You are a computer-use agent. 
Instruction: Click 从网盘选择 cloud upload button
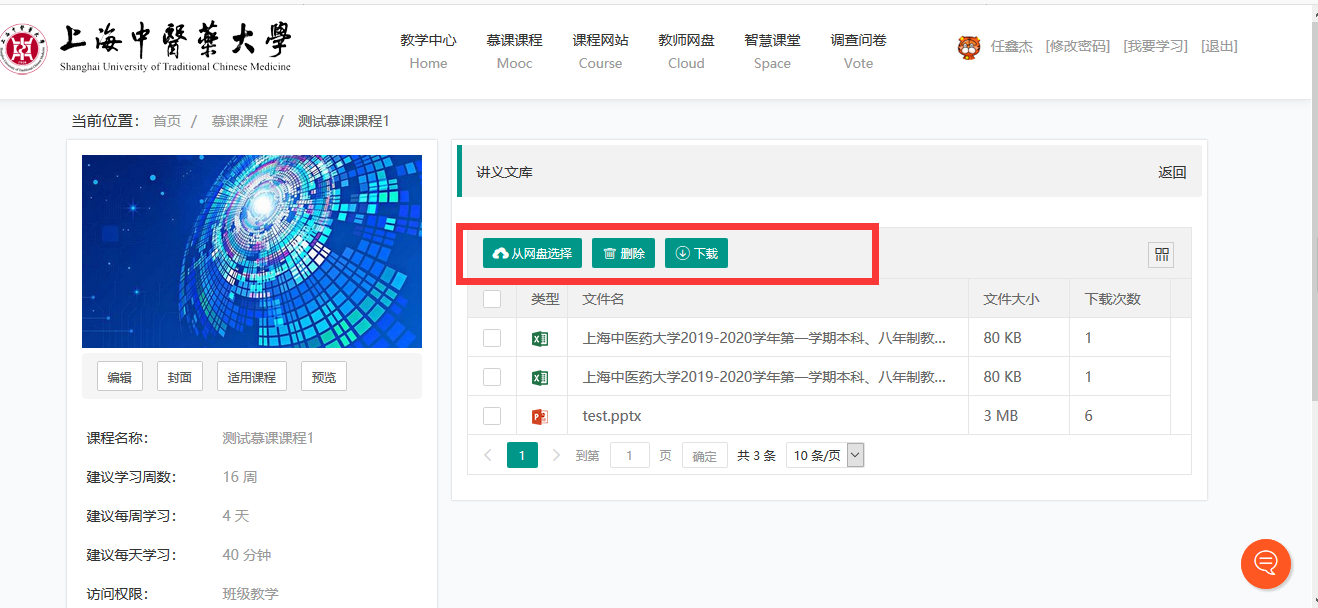click(x=532, y=253)
